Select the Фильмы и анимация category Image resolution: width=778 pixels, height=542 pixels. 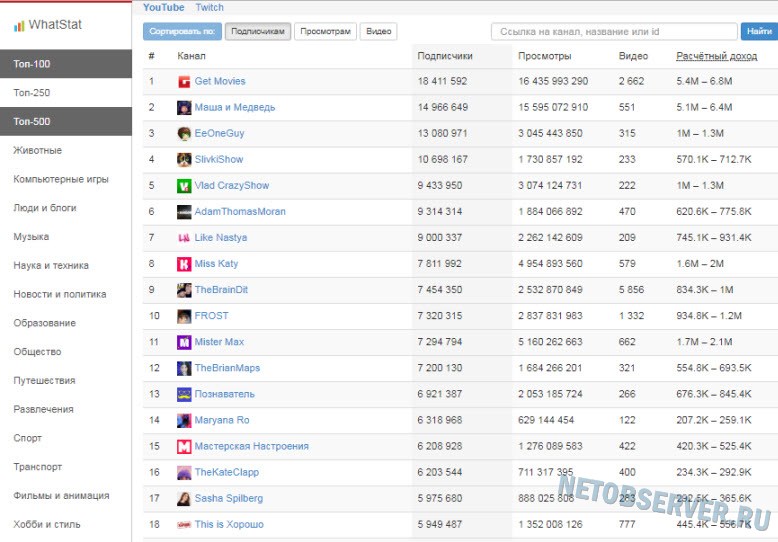(x=62, y=496)
